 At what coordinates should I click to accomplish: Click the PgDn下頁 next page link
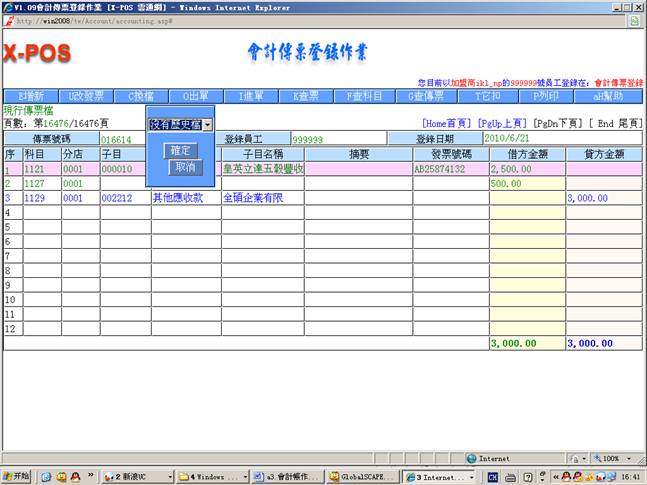point(557,123)
